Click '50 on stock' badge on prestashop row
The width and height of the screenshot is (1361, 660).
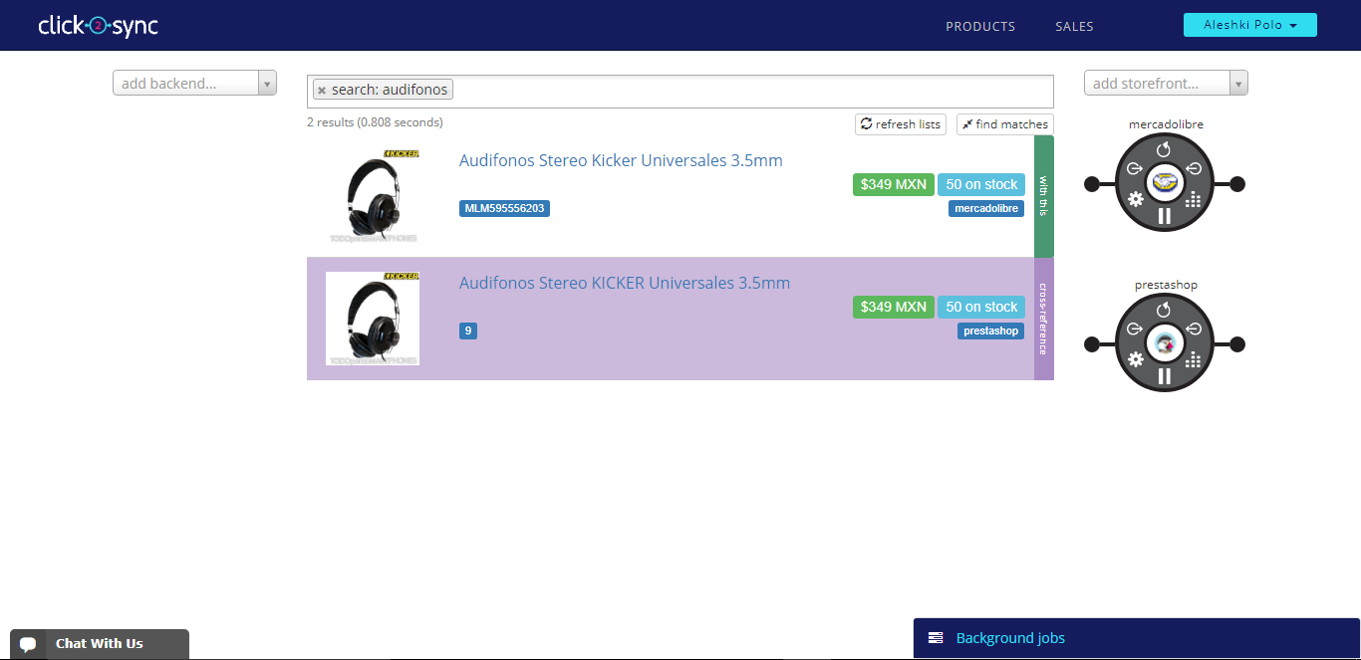[981, 307]
